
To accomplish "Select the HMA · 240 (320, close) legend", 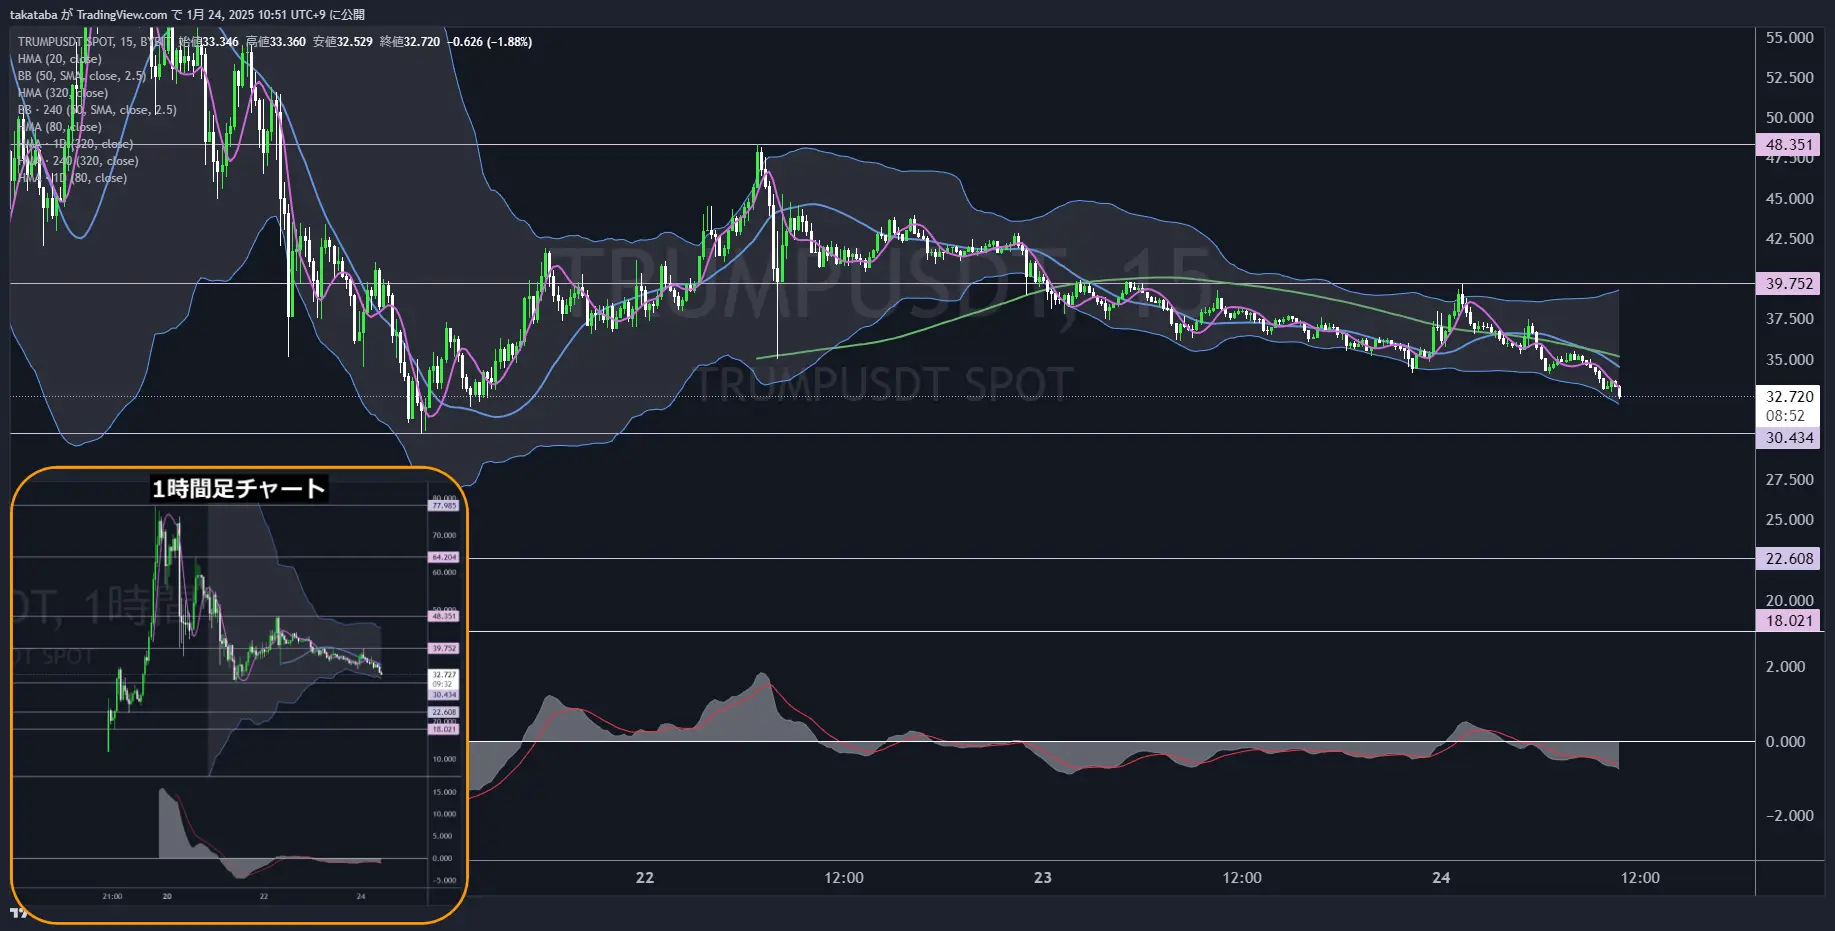I will [x=78, y=161].
